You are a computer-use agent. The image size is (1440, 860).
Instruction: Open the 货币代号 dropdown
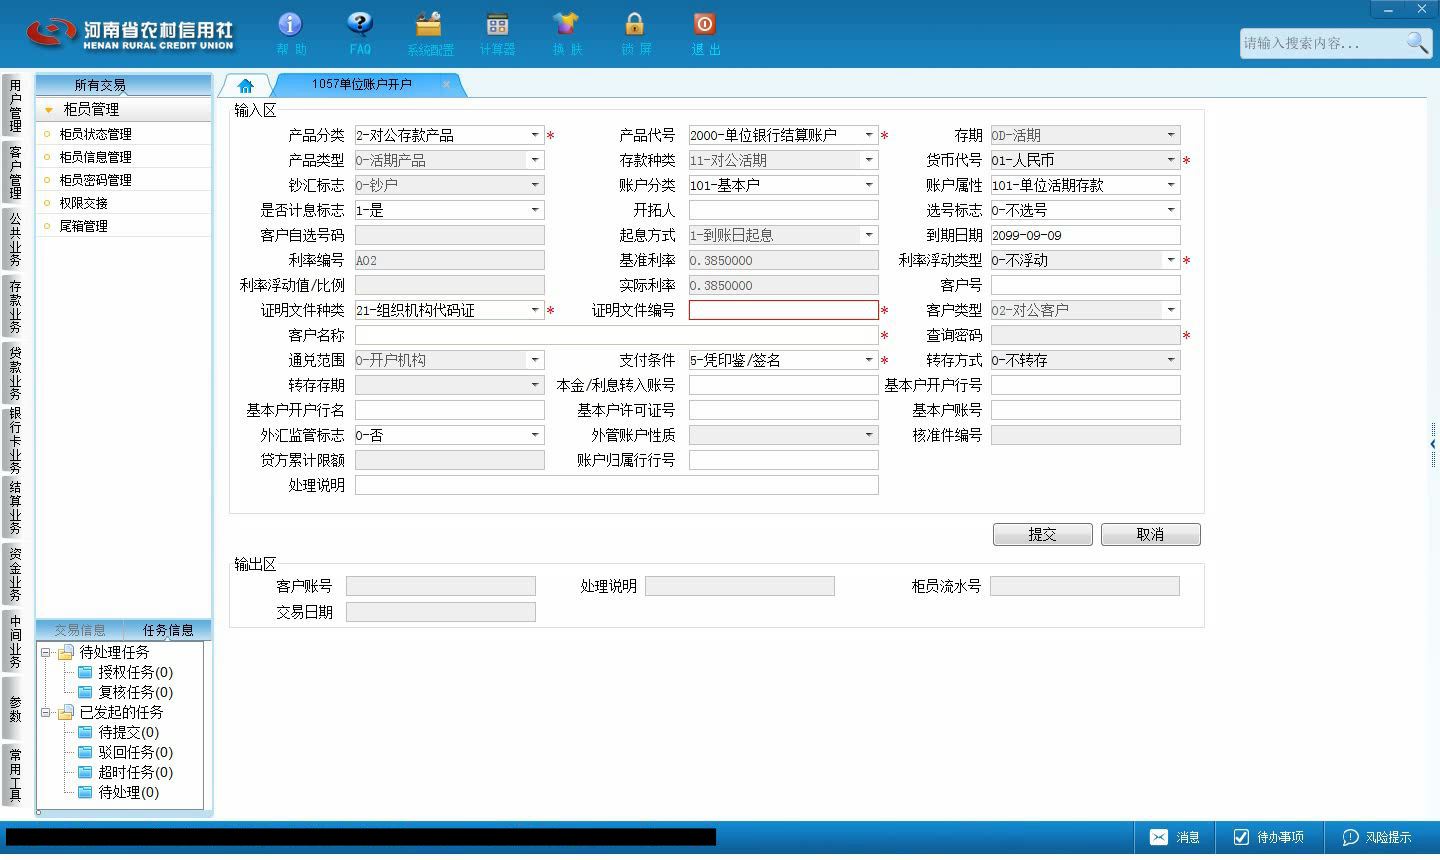[1171, 160]
